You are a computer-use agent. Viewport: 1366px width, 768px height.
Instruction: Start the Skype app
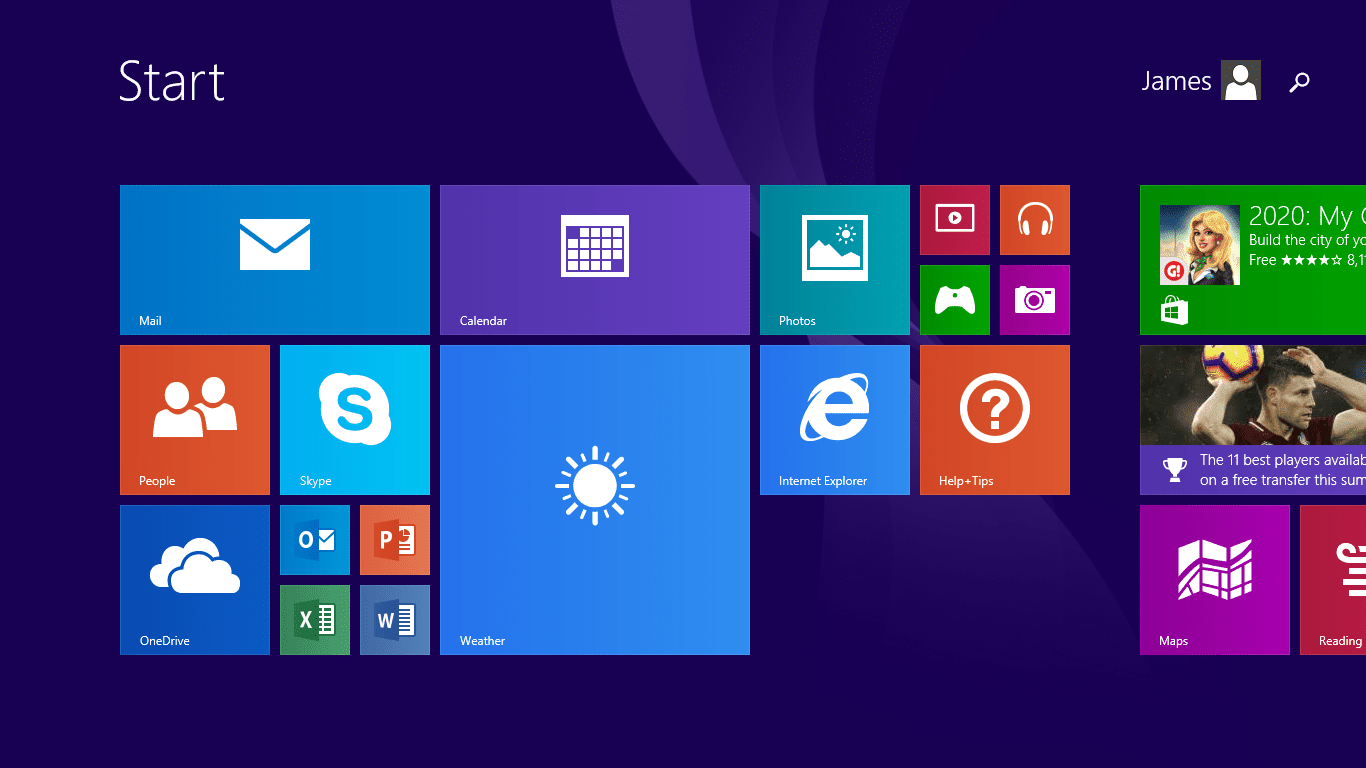pyautogui.click(x=354, y=420)
